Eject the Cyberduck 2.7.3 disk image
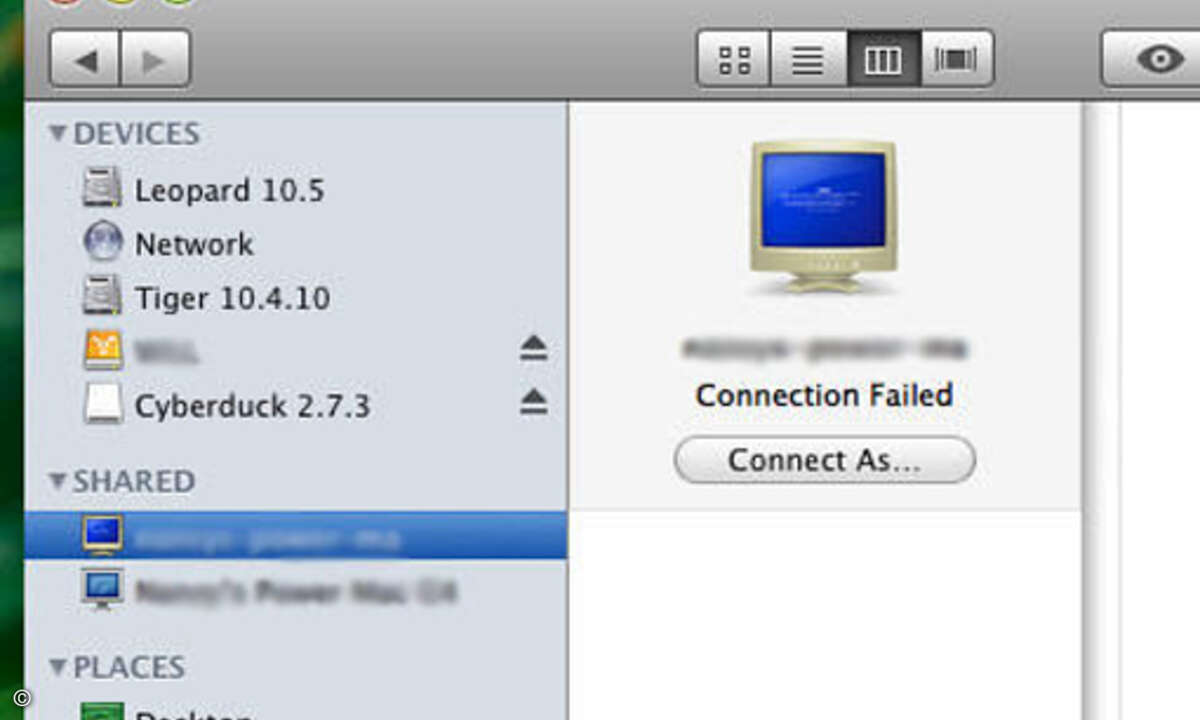 [534, 402]
